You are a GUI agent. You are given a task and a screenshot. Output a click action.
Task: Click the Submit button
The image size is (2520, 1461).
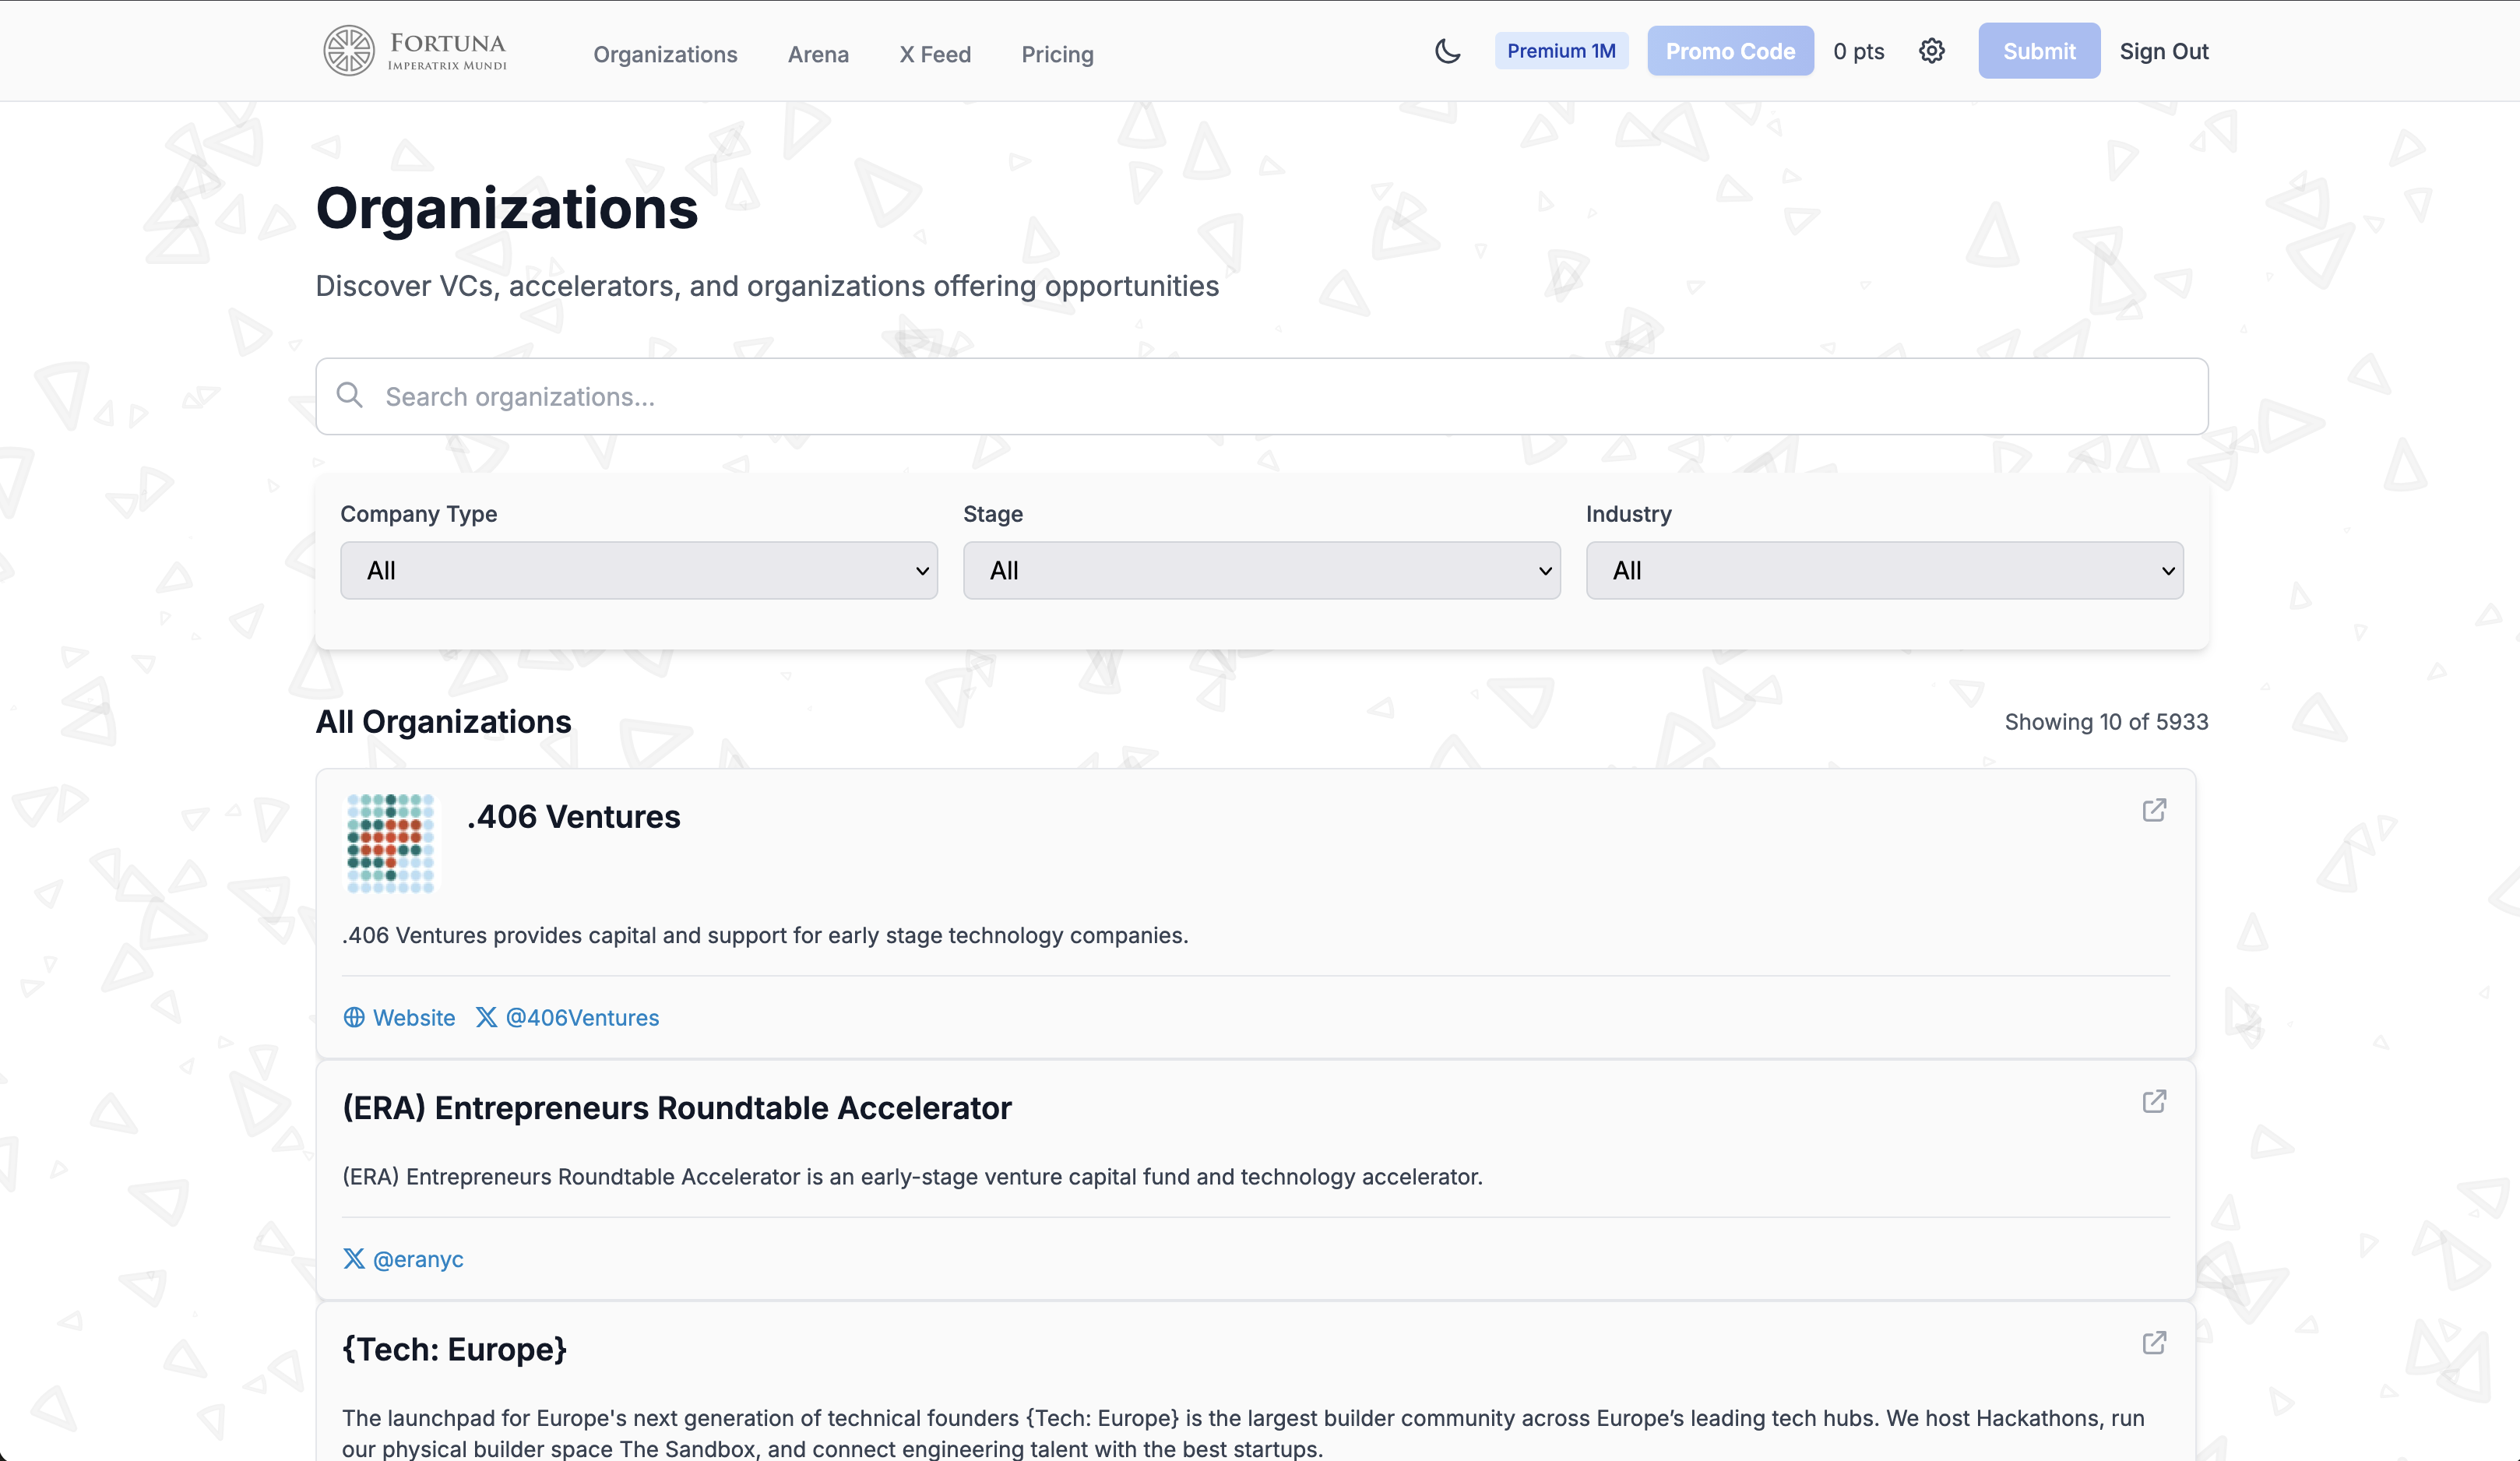click(2038, 51)
